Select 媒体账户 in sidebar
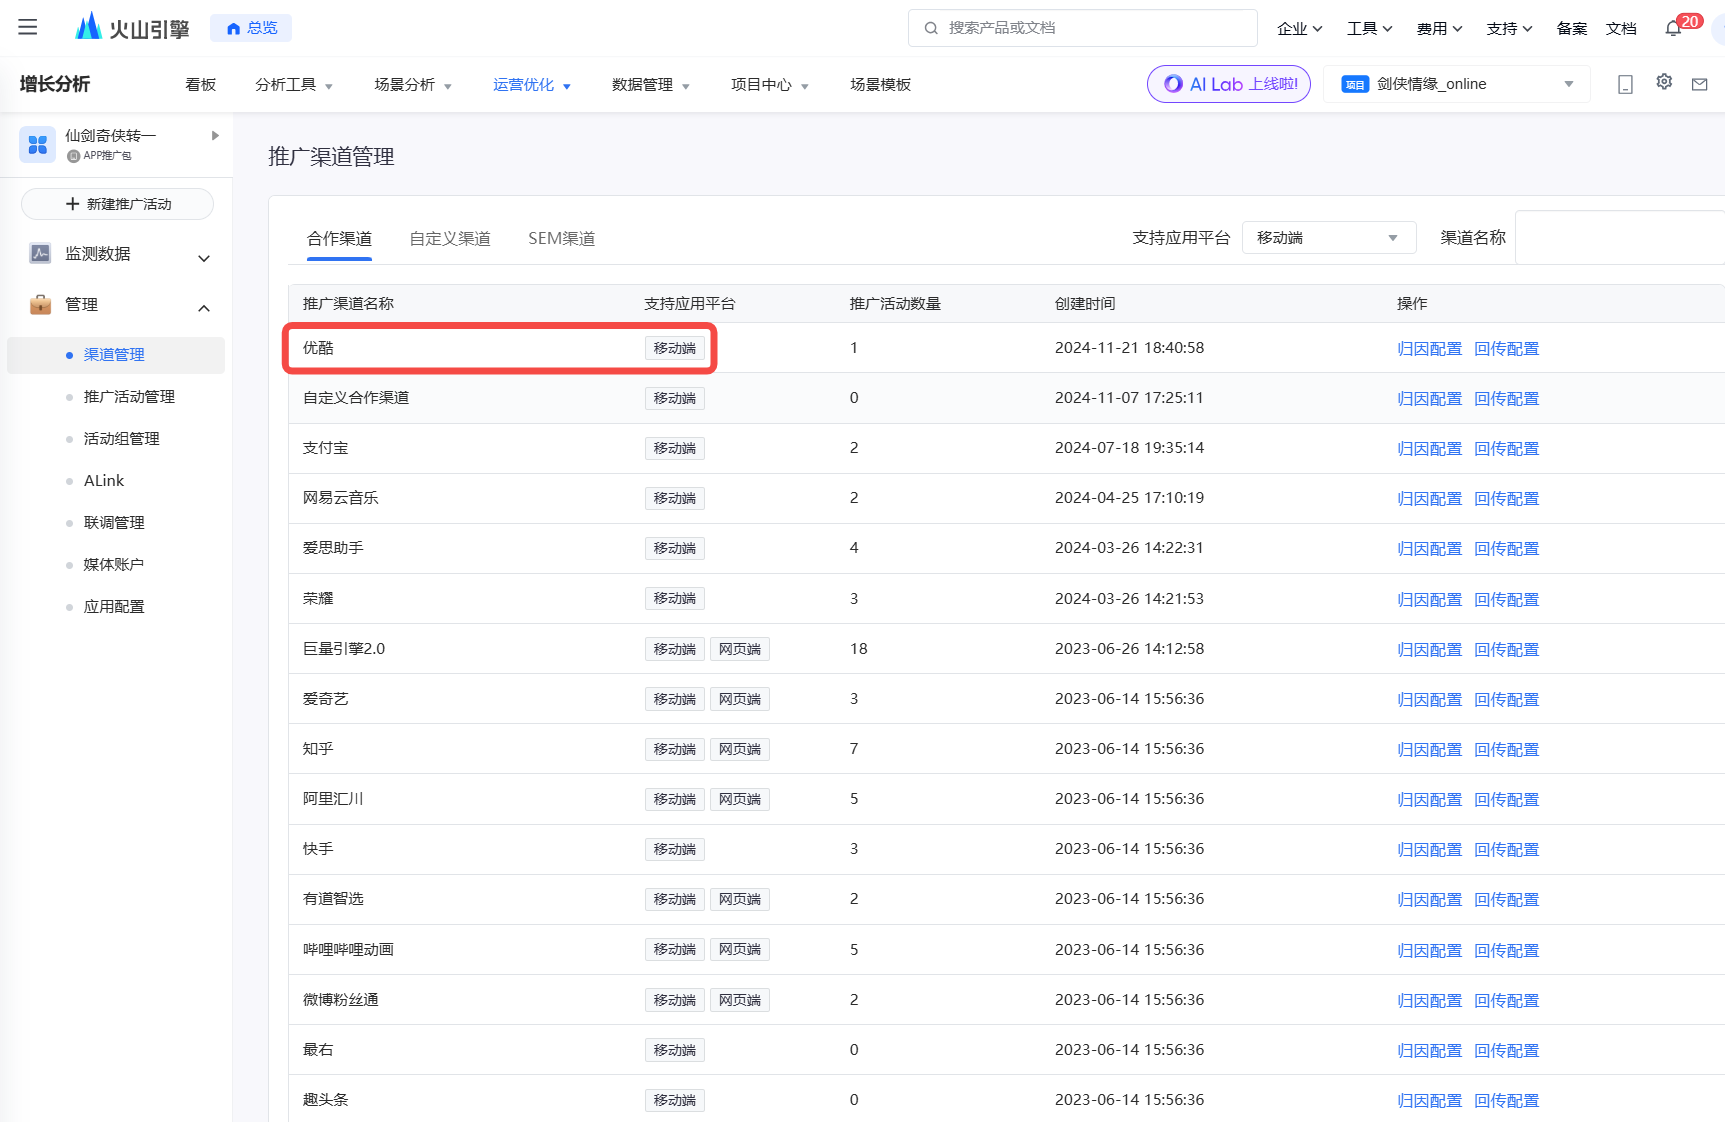 coord(114,565)
